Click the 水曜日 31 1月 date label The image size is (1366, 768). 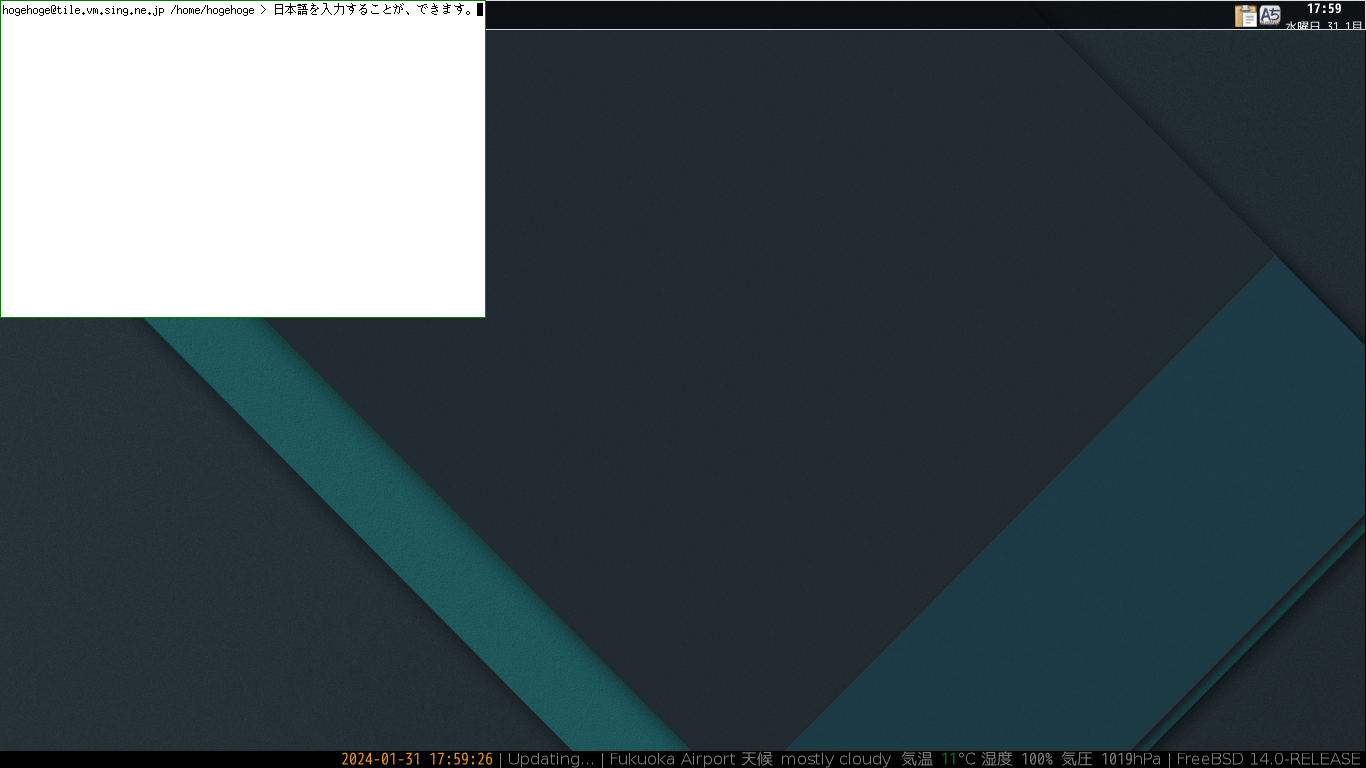click(x=1324, y=25)
